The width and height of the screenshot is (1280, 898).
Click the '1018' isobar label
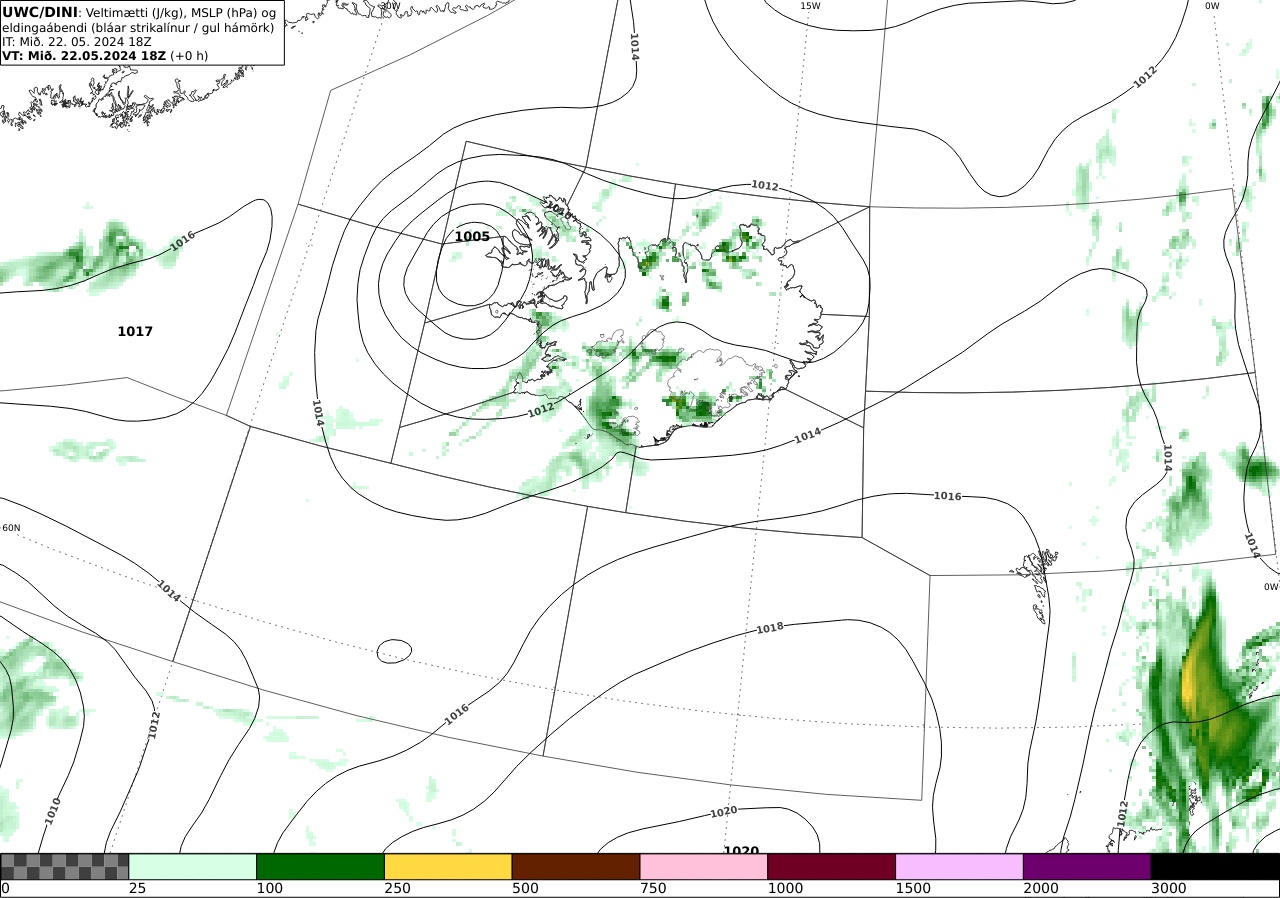(x=769, y=629)
